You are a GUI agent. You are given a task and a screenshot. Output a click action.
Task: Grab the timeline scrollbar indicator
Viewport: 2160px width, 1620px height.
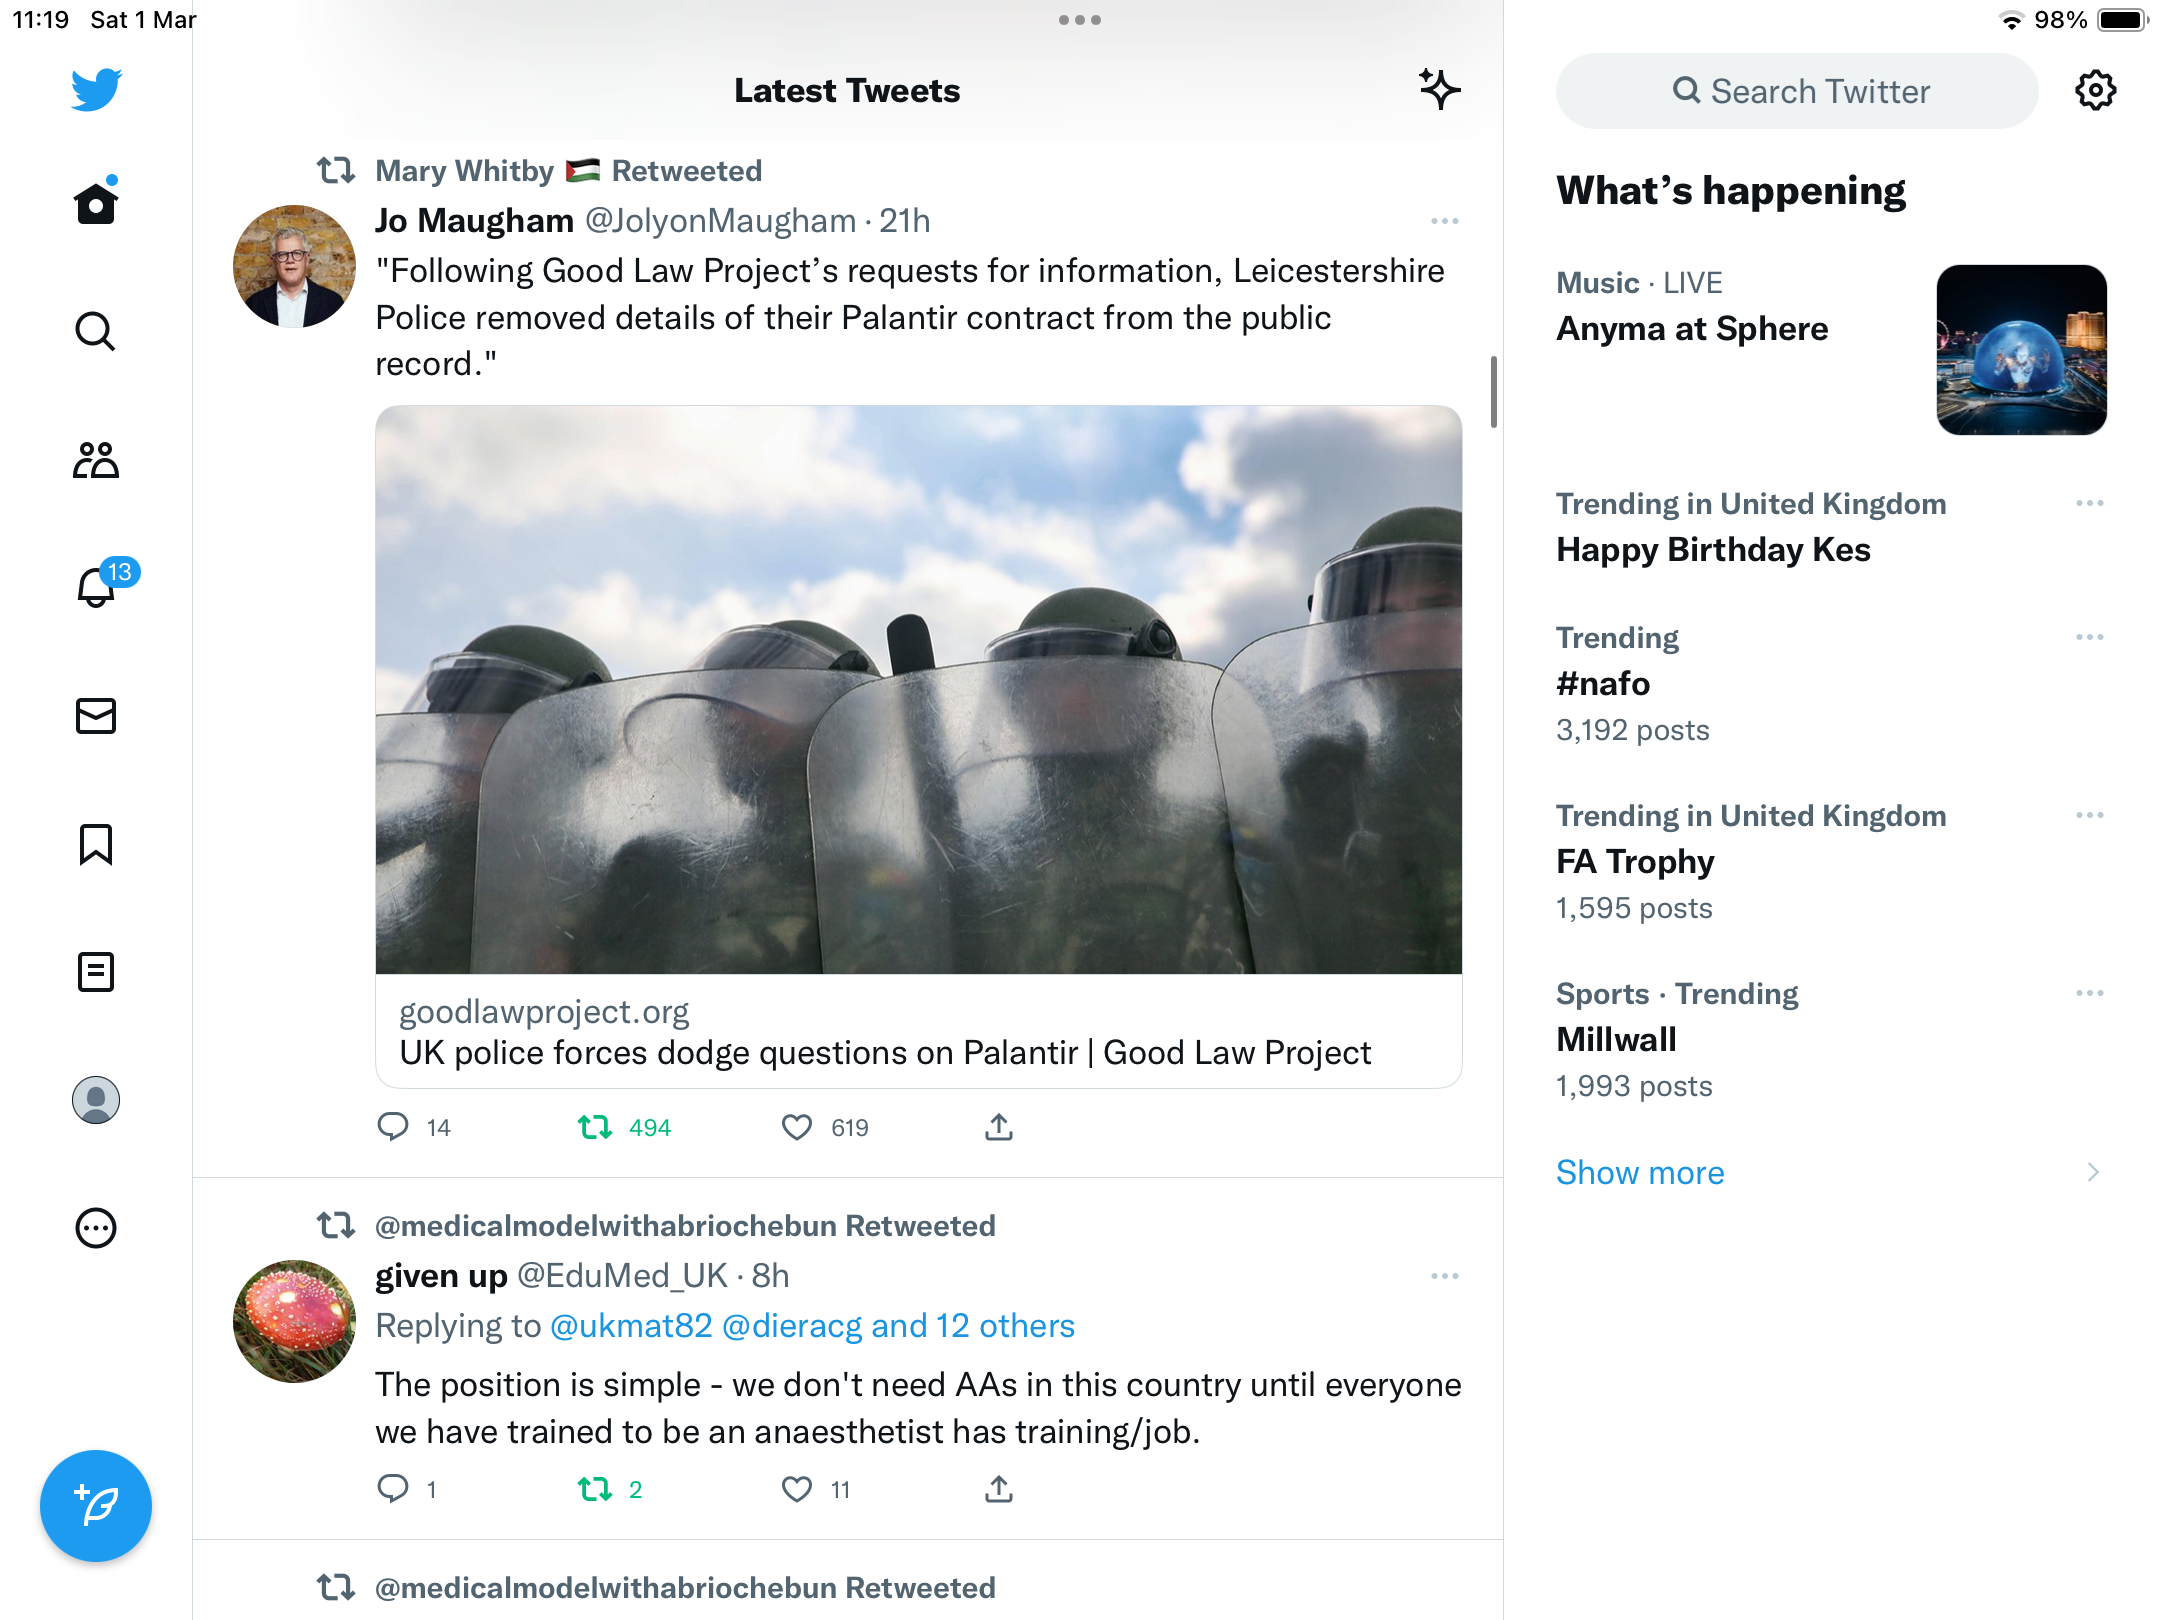point(1493,392)
